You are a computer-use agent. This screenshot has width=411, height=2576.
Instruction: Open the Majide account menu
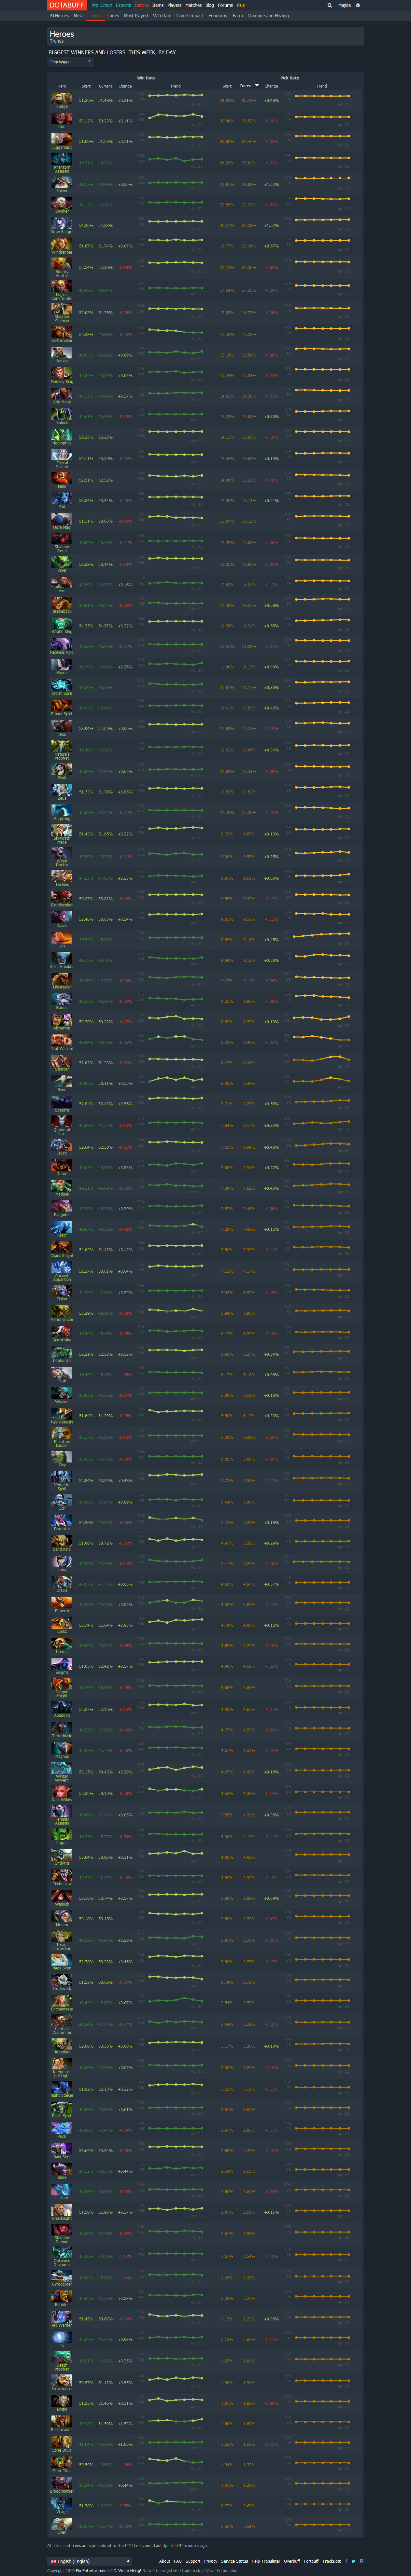(344, 5)
